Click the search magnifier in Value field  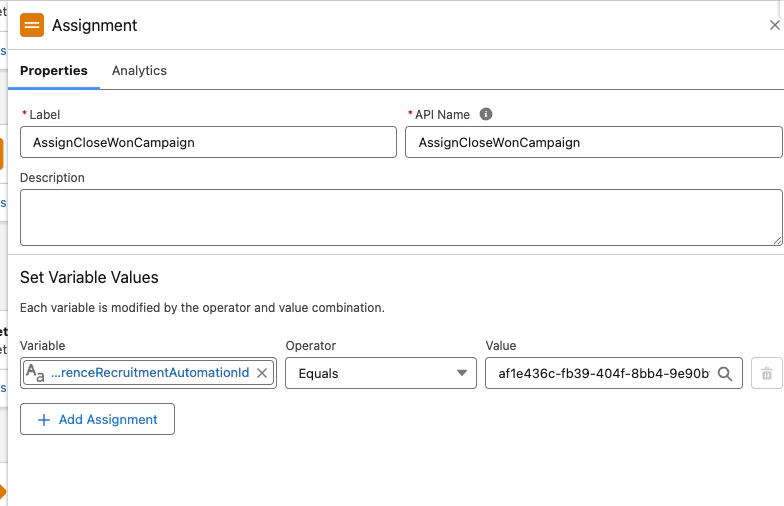coord(725,374)
